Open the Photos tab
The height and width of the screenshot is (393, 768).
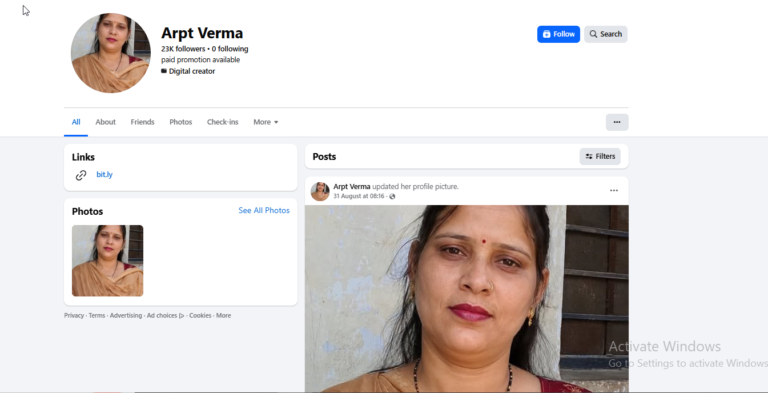tap(181, 122)
